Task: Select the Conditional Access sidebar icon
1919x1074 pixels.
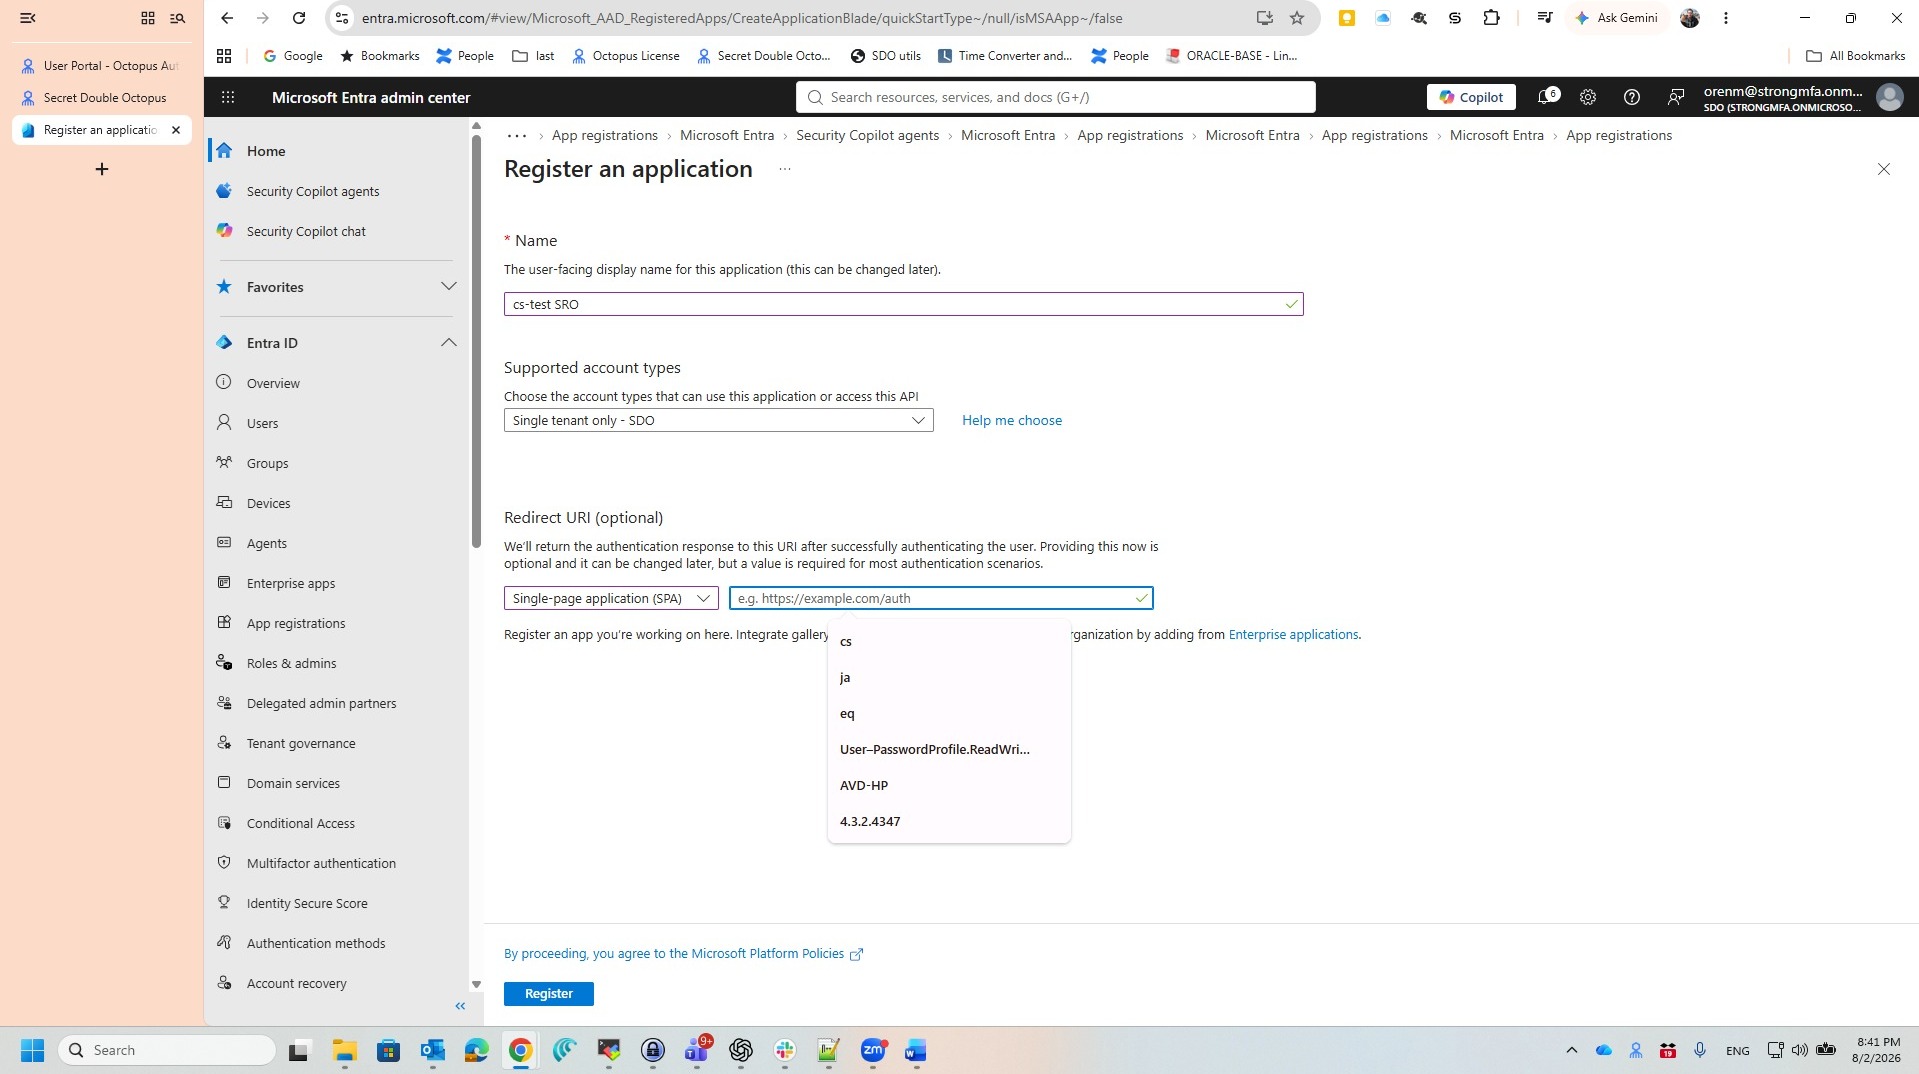Action: click(x=224, y=822)
